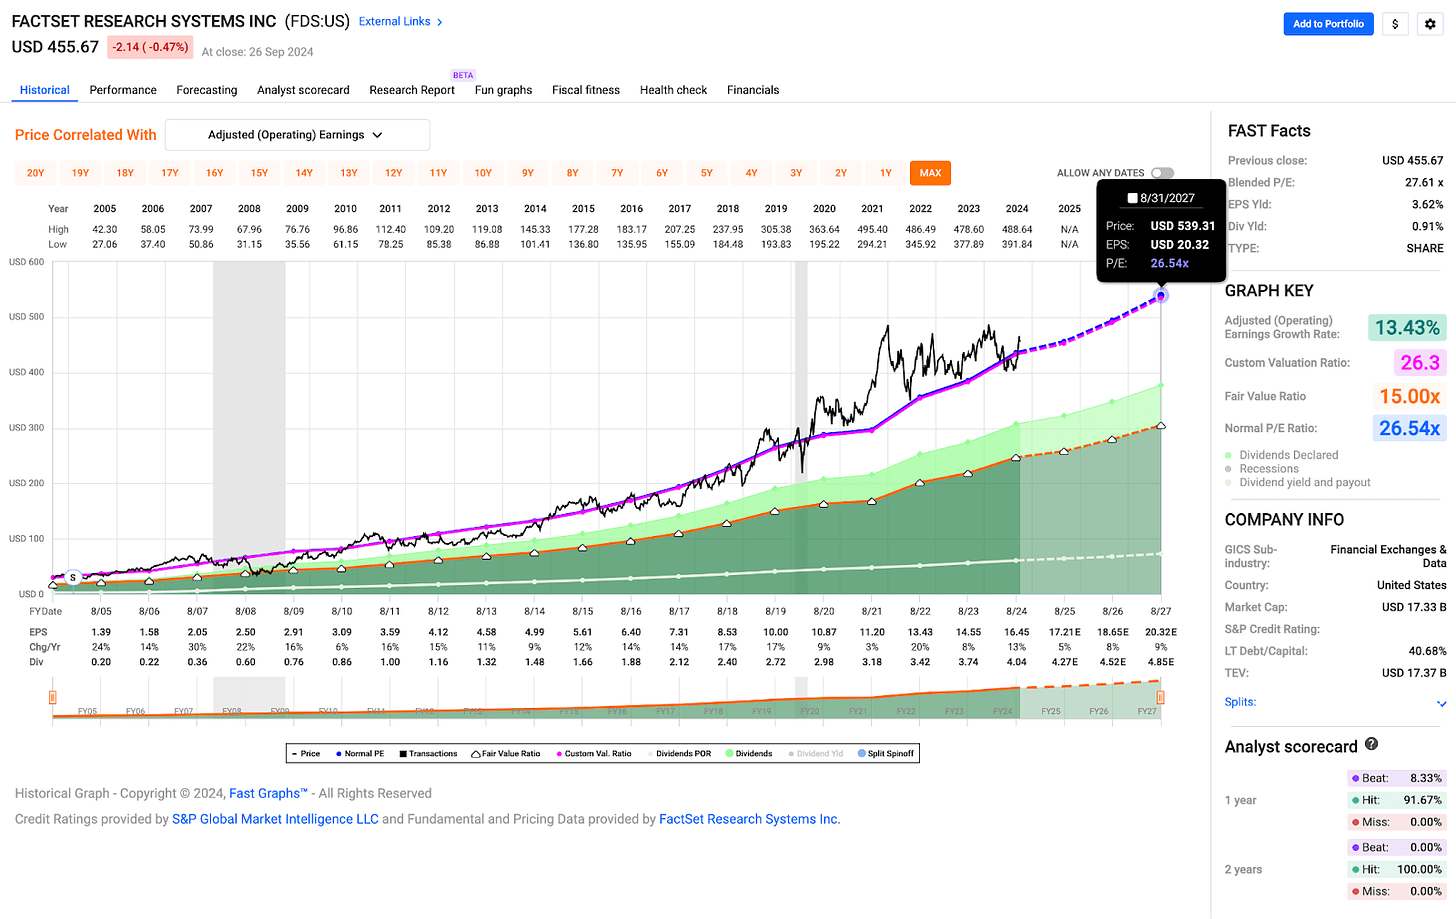Toggle the Dividend Yld series visibility

click(x=793, y=753)
